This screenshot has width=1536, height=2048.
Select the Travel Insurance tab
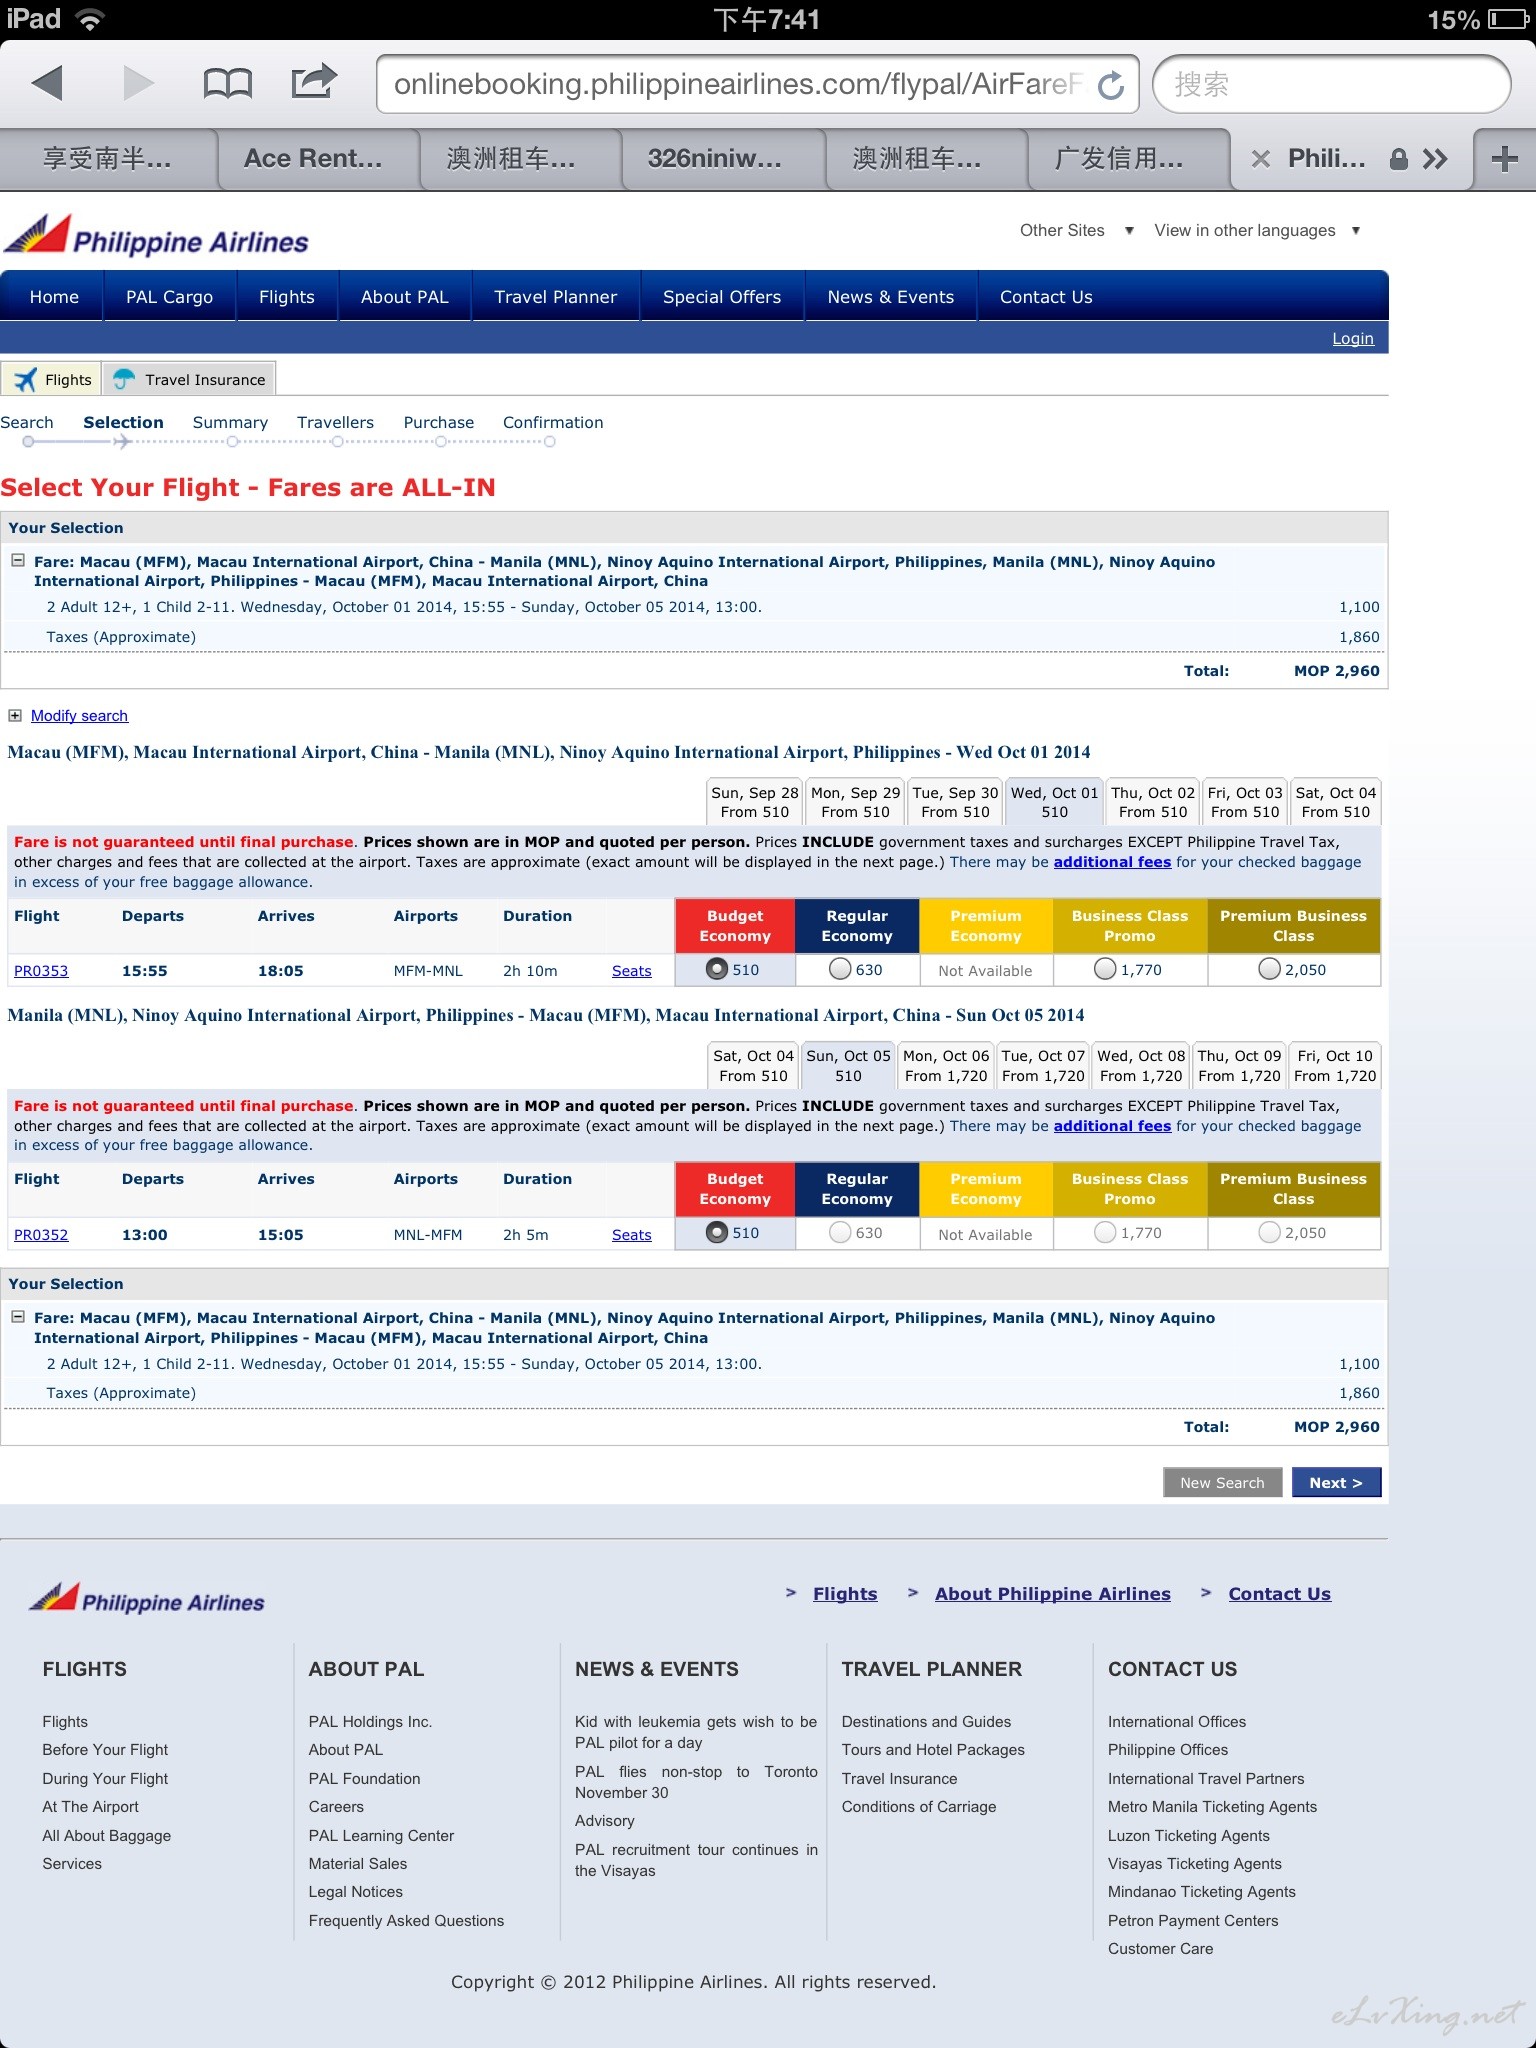tap(189, 379)
